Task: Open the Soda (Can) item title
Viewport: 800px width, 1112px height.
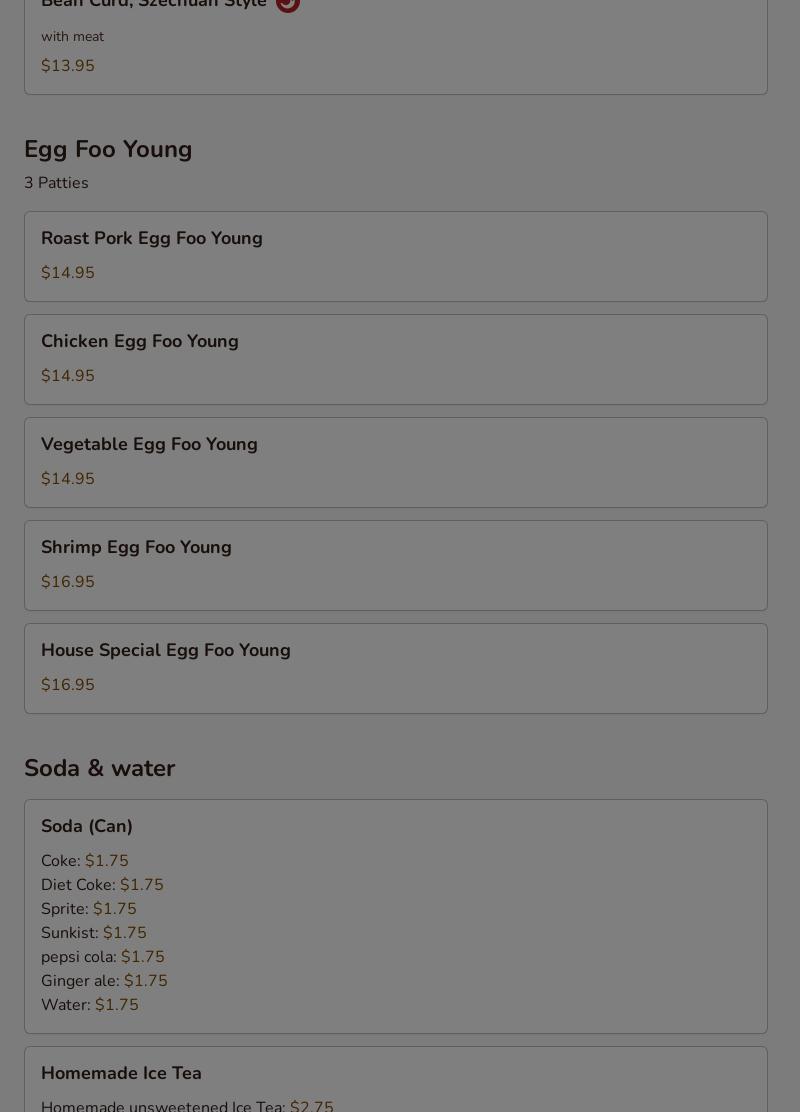Action: coord(87,827)
